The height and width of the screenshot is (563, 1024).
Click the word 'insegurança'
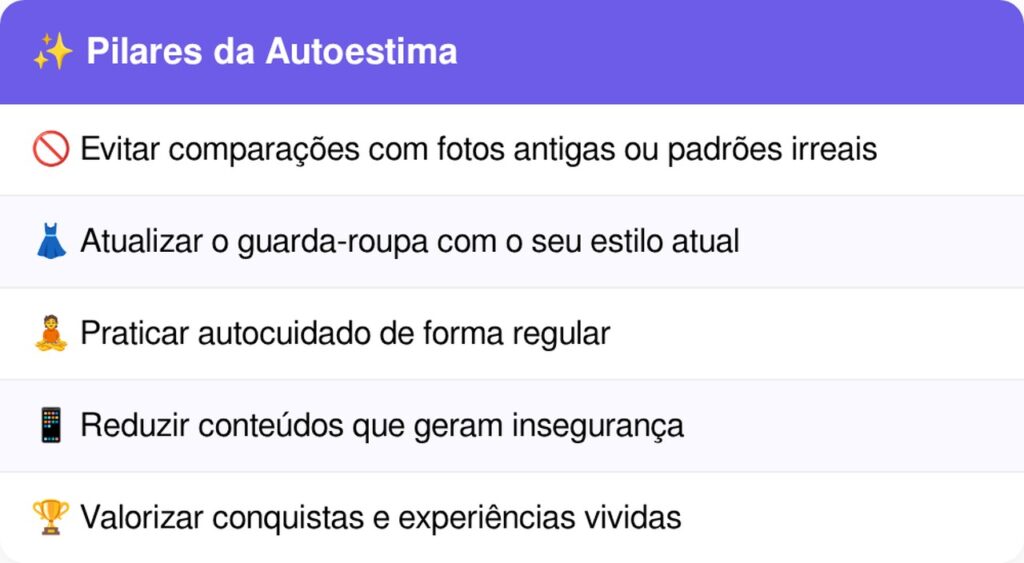598,426
